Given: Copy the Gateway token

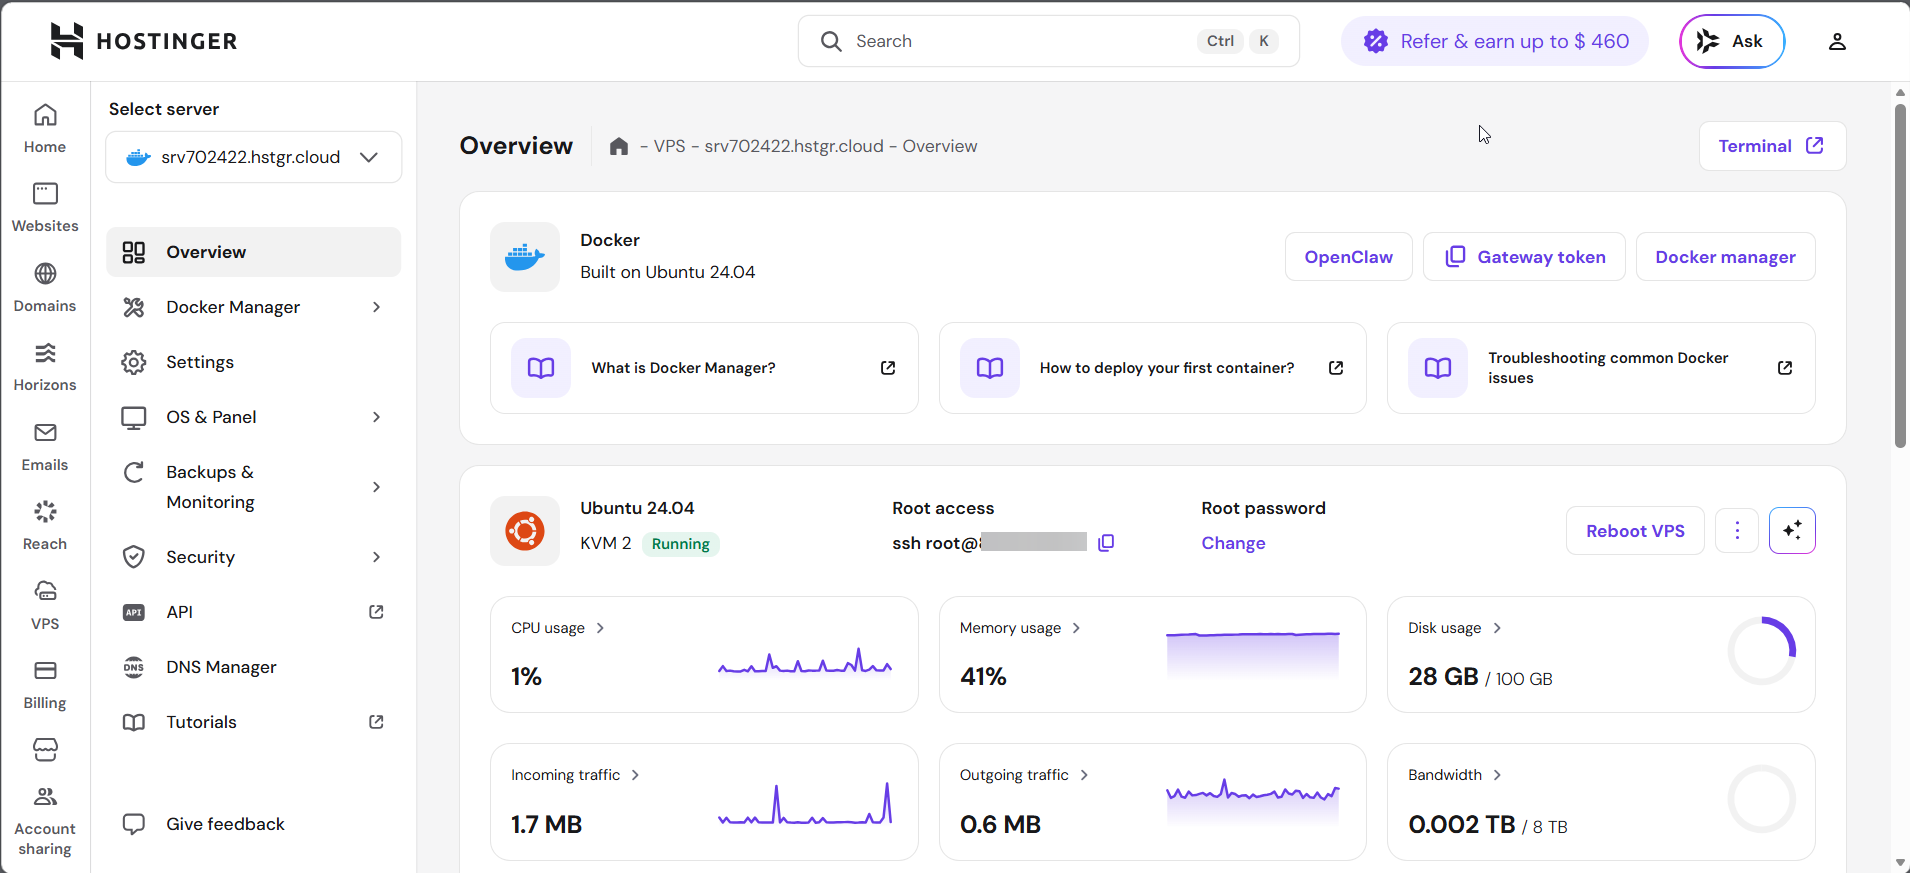Looking at the screenshot, I should (1524, 257).
